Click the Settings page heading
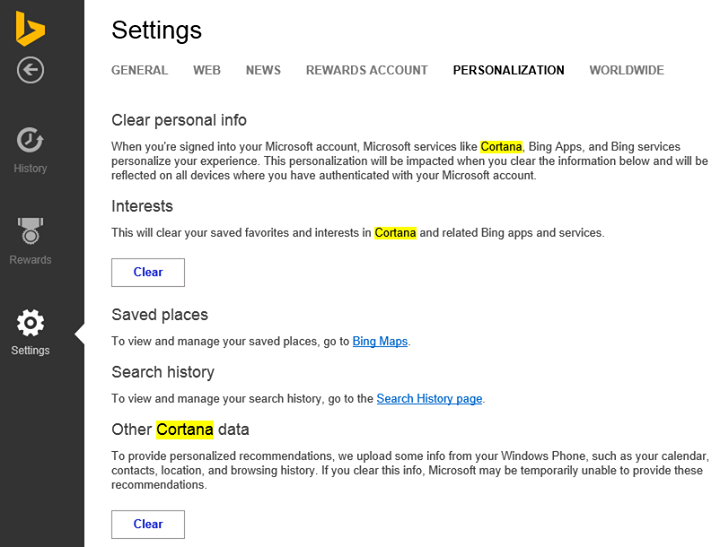 point(157,30)
